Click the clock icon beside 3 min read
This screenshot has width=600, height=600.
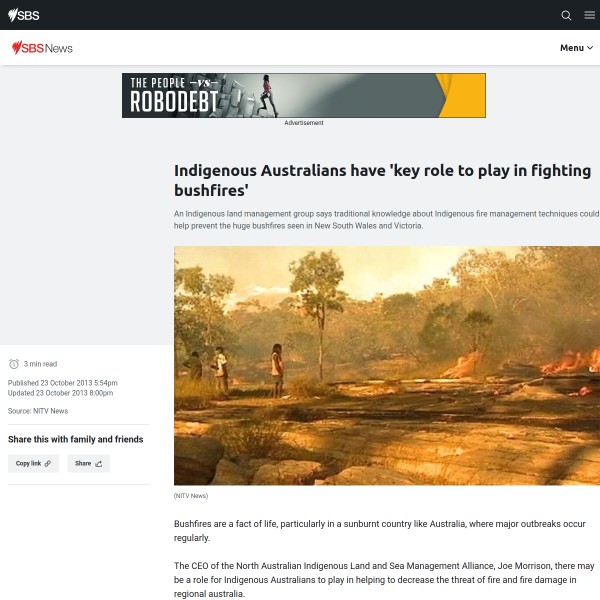tap(14, 364)
